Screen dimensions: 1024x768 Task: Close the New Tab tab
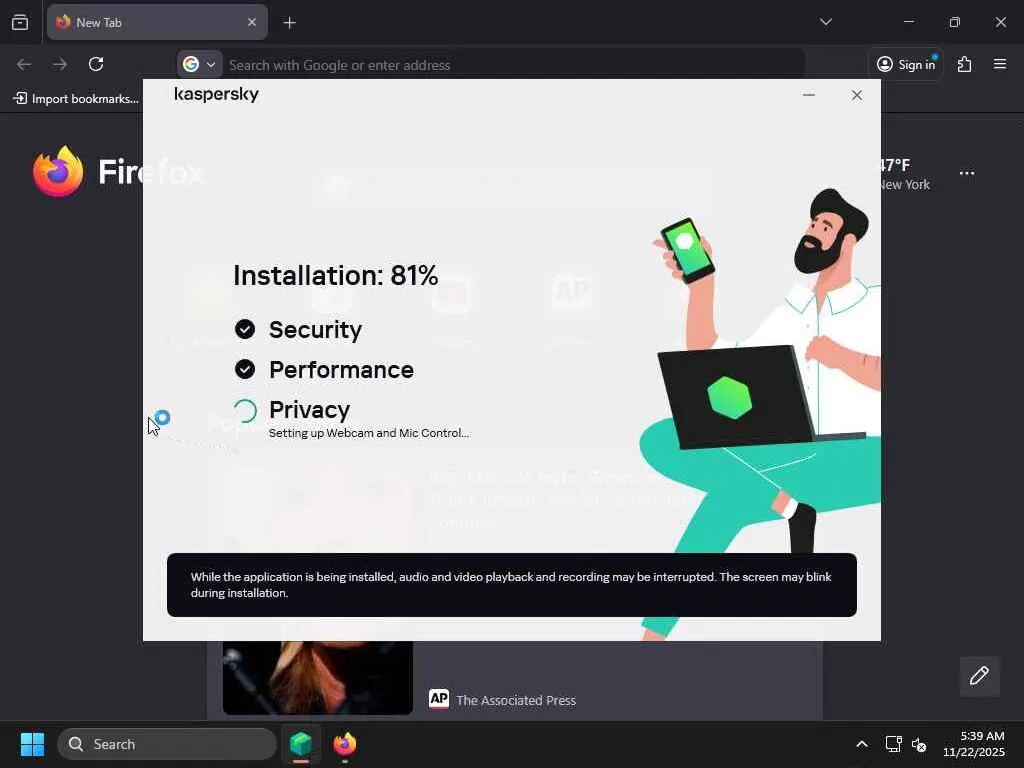pos(251,22)
